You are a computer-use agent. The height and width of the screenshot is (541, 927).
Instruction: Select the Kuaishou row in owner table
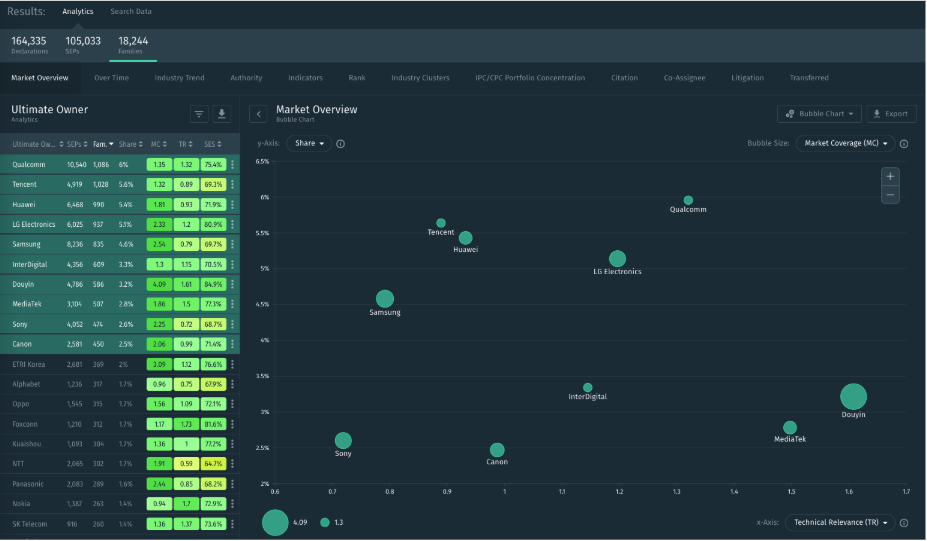tap(119, 444)
